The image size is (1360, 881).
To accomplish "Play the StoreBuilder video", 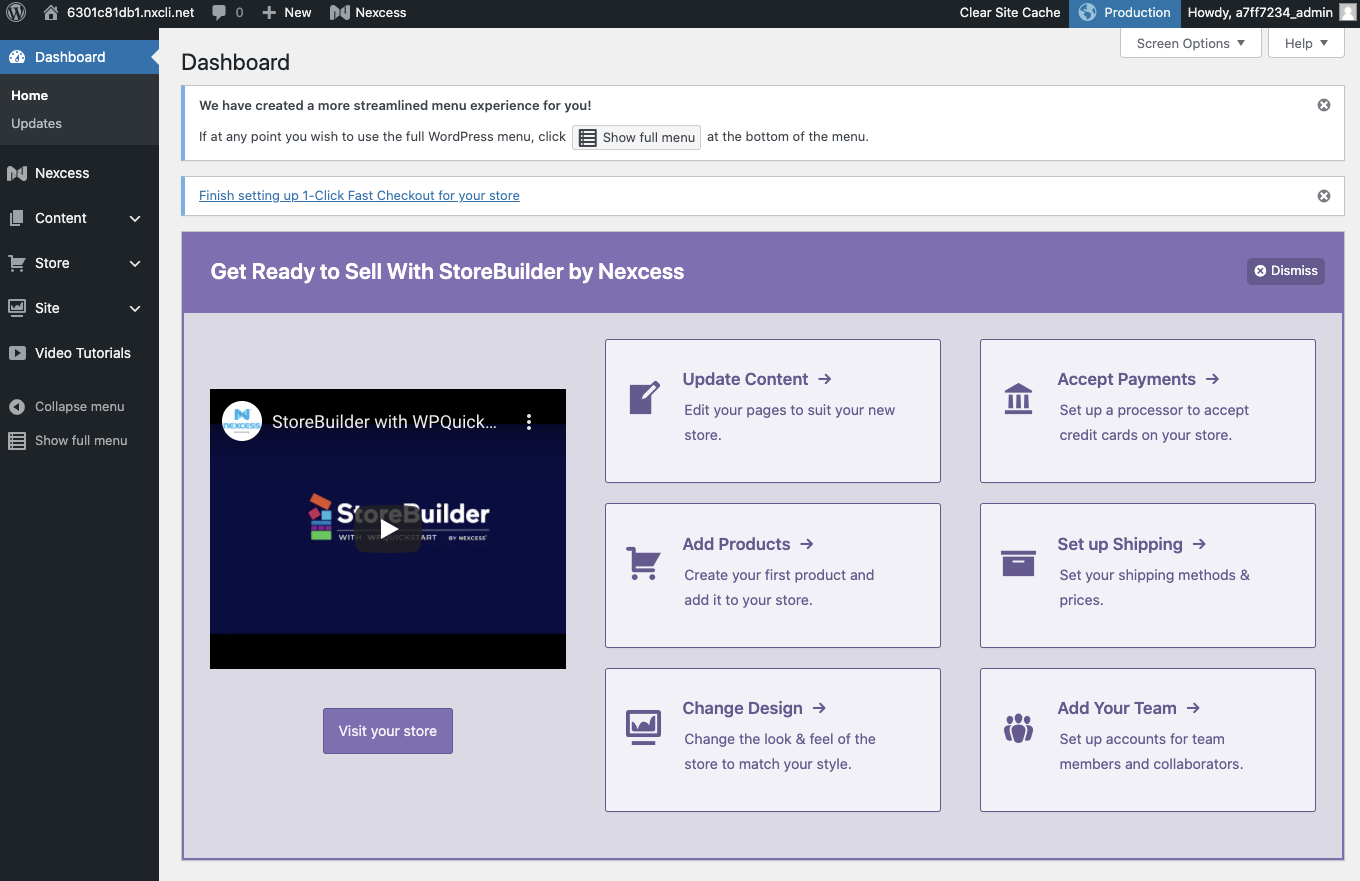I will point(387,528).
